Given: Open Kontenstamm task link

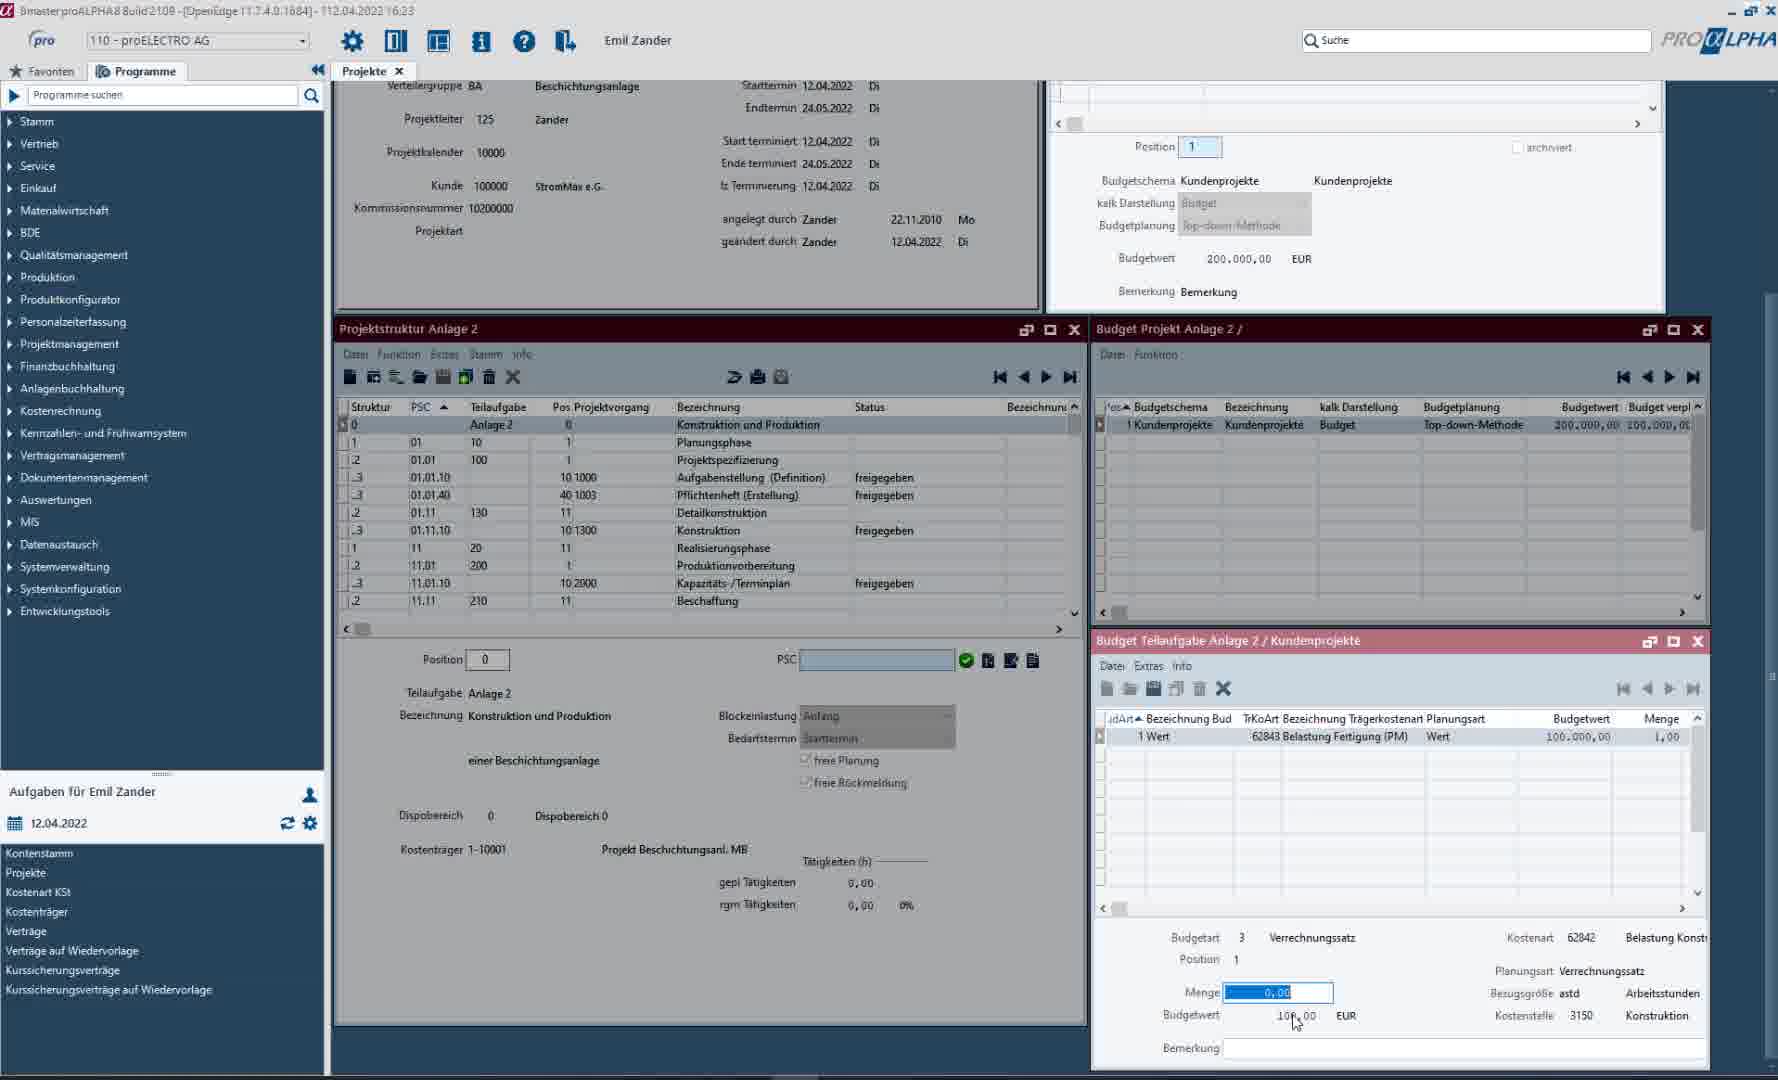Looking at the screenshot, I should [39, 853].
